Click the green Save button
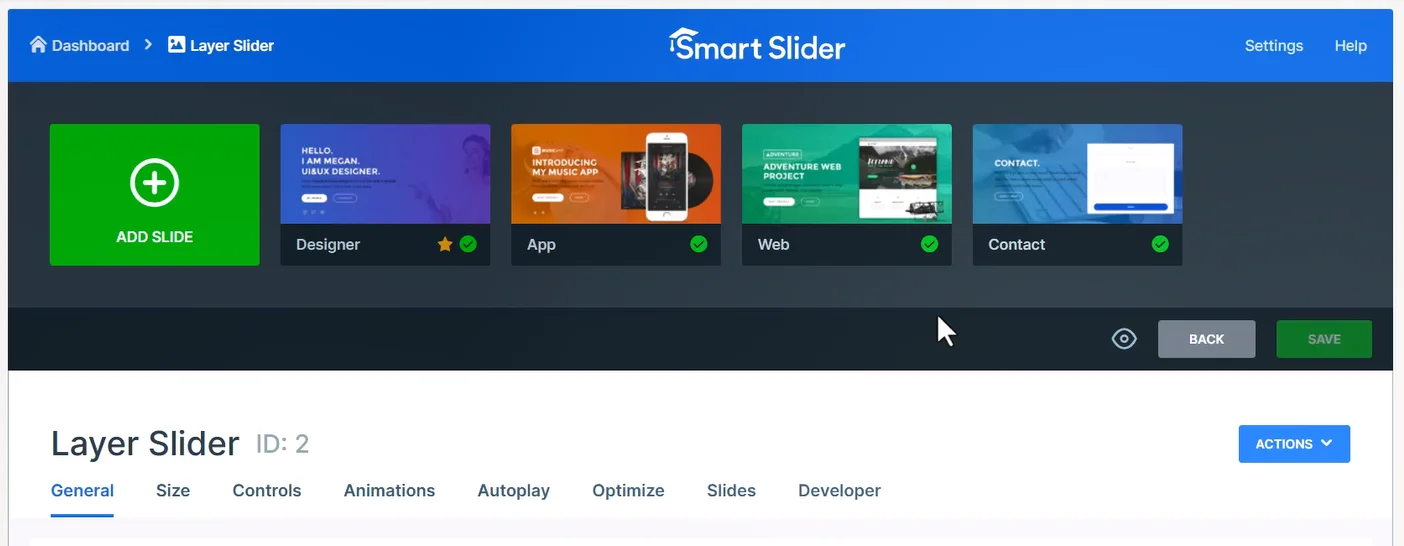Viewport: 1404px width, 546px height. (x=1323, y=339)
